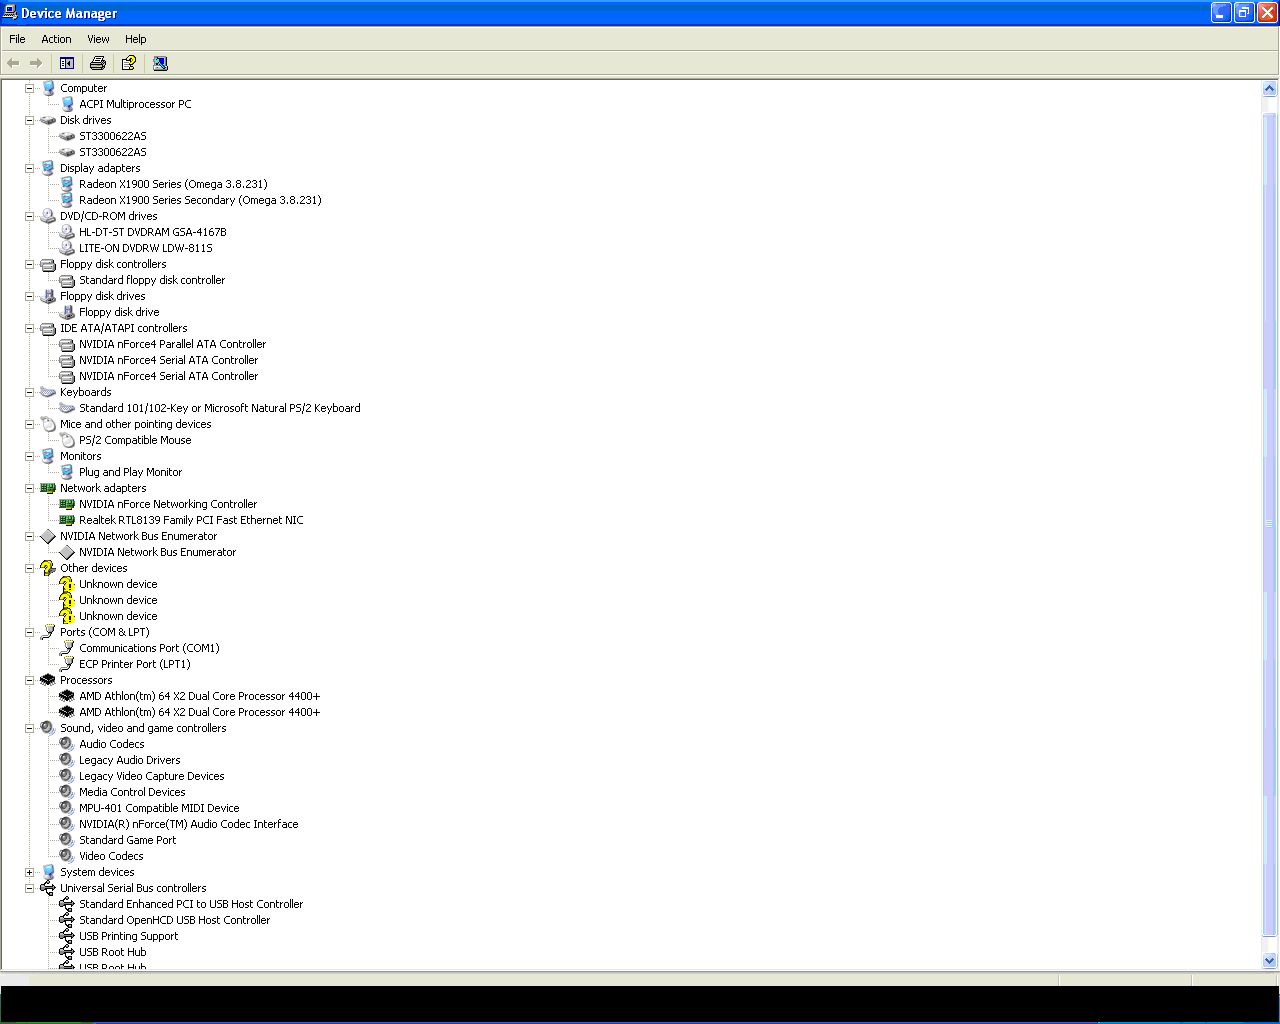1280x1024 pixels.
Task: Click the HL-DT-ST DVDRAM GSA-4167B drive icon
Action: pos(67,232)
